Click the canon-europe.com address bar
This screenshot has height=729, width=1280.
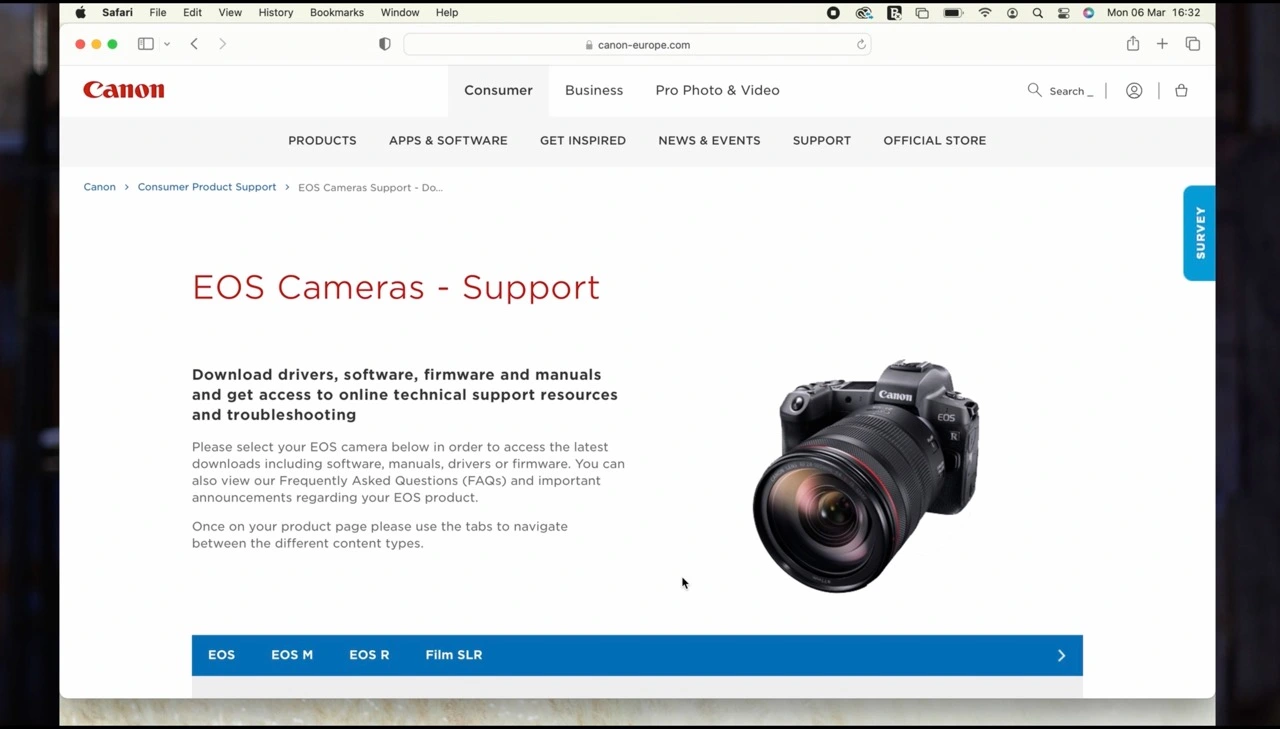(x=637, y=44)
